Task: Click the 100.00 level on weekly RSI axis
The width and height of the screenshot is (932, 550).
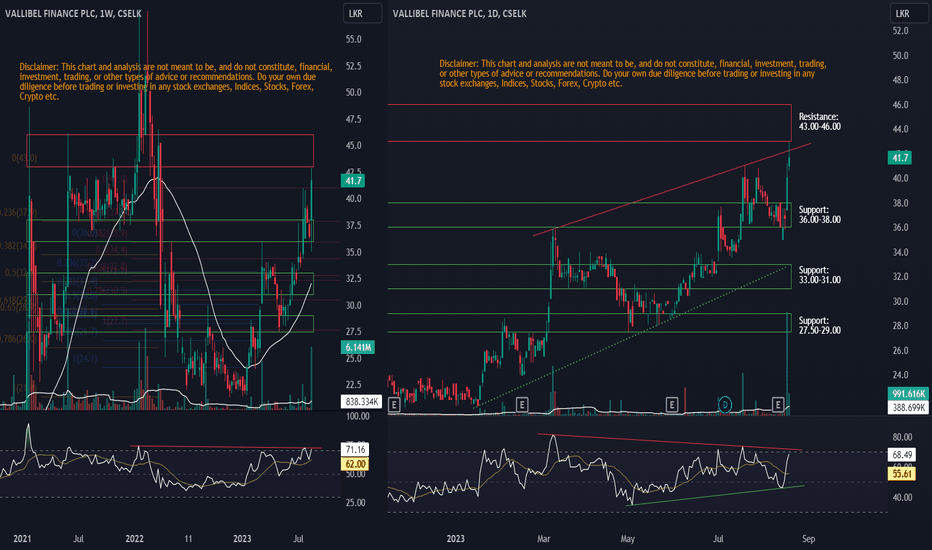Action: [x=357, y=416]
